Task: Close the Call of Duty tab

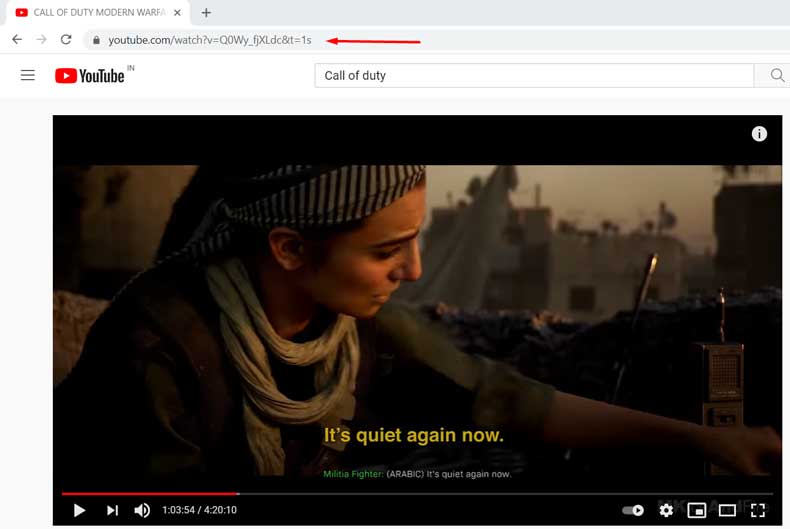Action: (177, 13)
